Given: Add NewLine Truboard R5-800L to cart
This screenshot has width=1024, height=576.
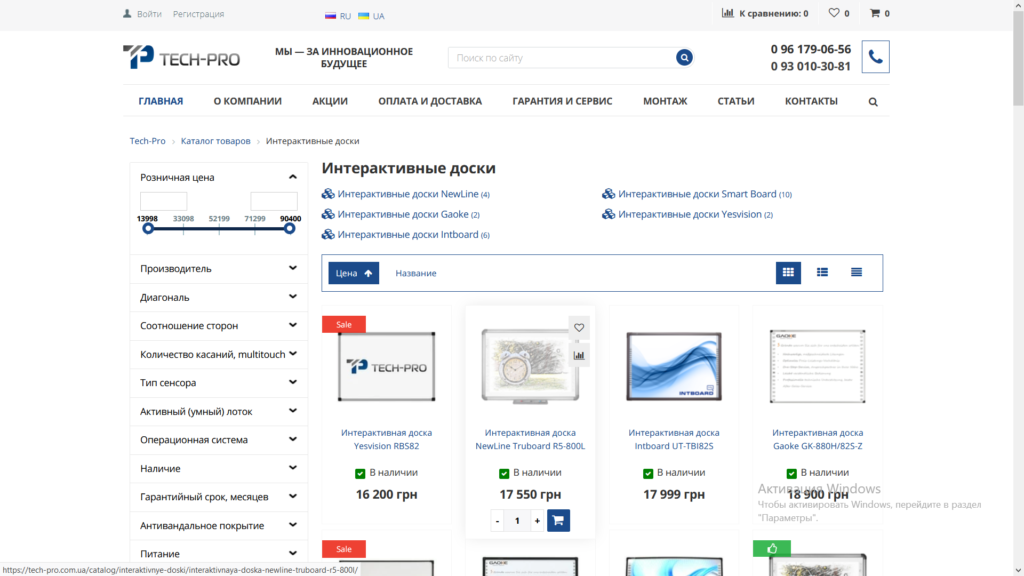Looking at the screenshot, I should click(x=558, y=520).
